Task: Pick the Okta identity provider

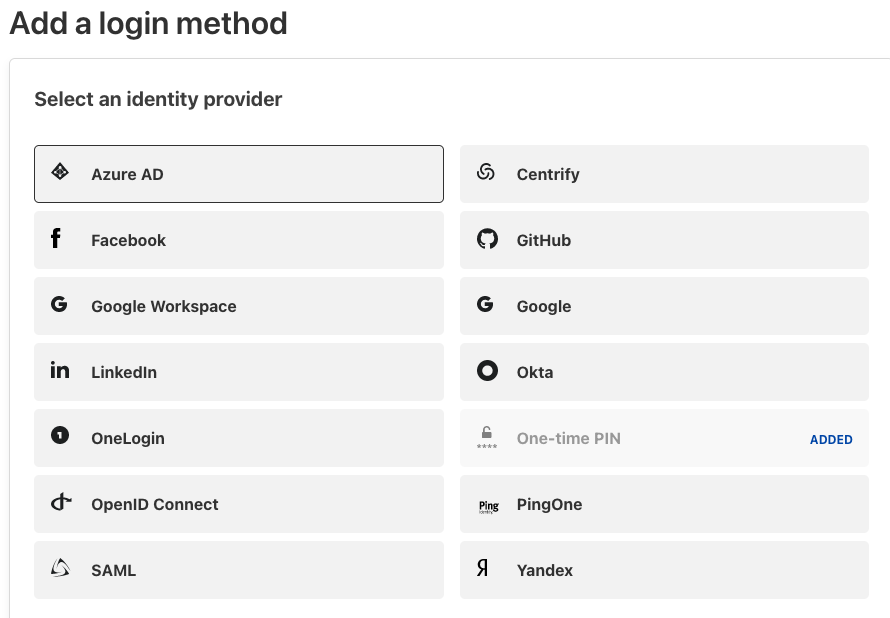Action: click(x=664, y=372)
